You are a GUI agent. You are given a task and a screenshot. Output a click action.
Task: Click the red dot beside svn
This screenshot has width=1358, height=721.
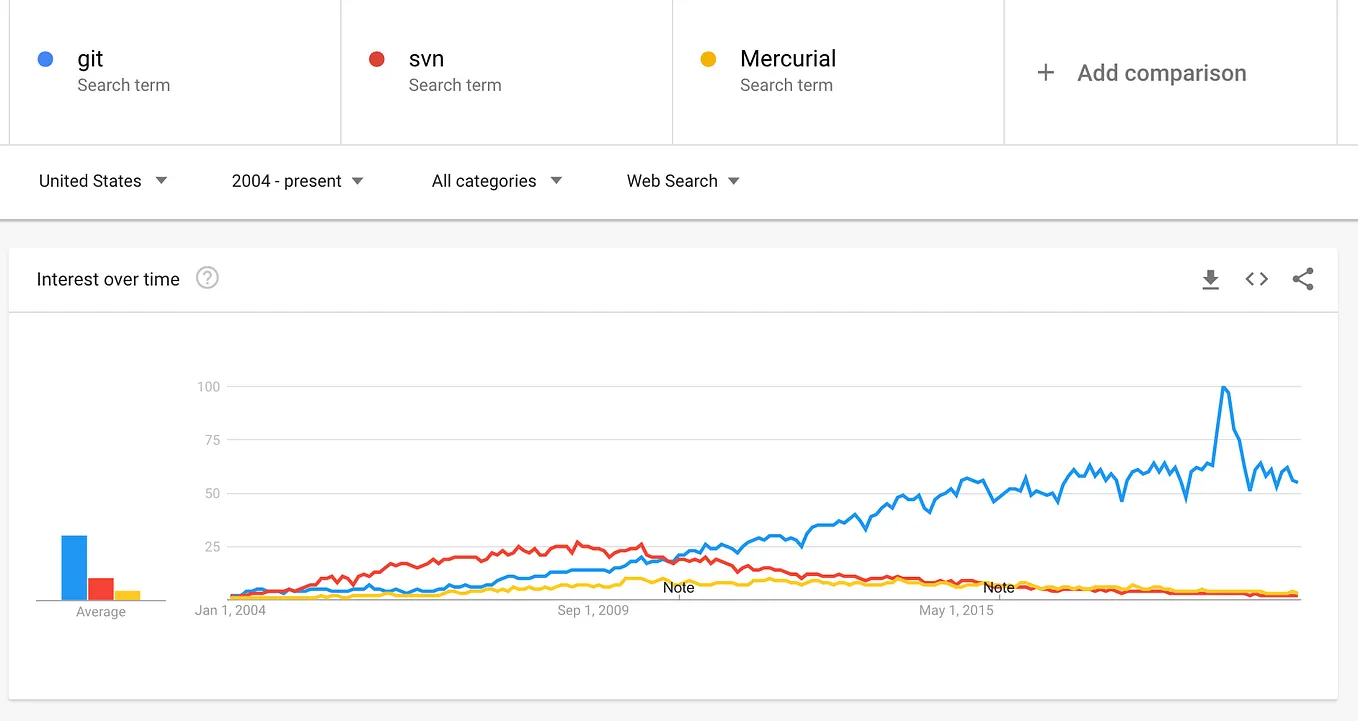click(377, 59)
